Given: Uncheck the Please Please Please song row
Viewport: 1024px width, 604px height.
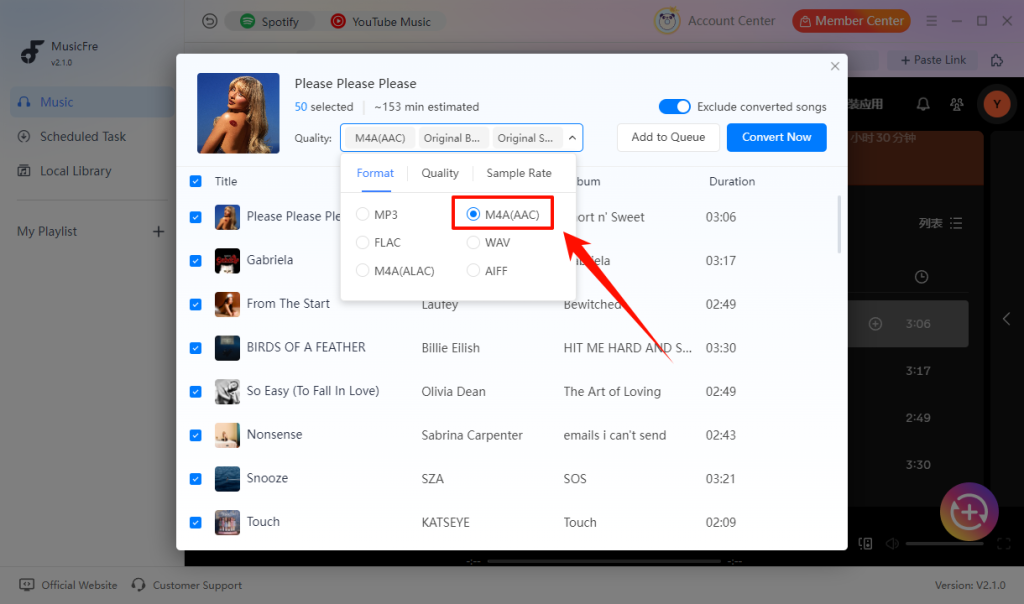Looking at the screenshot, I should tap(195, 217).
